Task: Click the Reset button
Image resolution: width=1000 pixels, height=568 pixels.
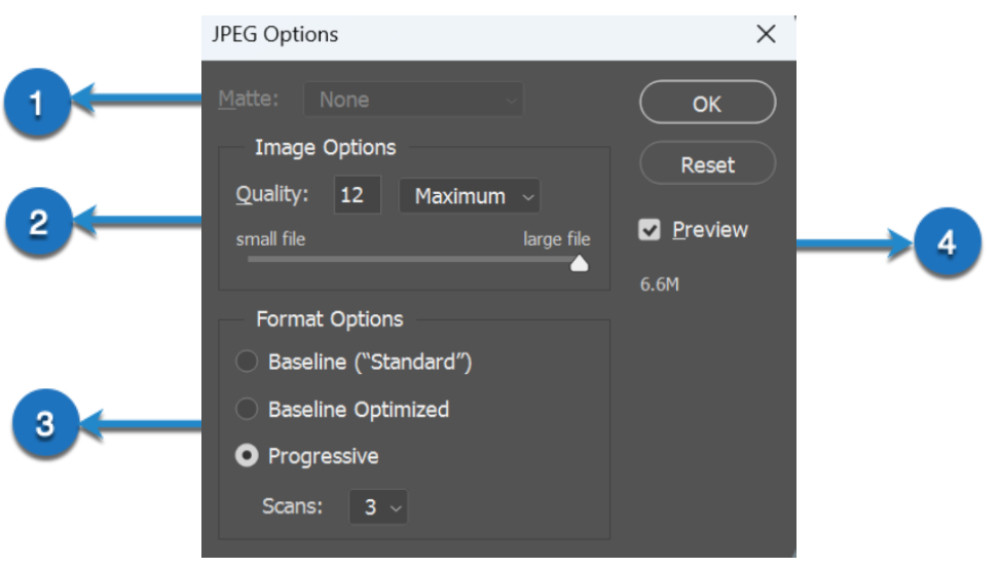Action: (x=707, y=164)
